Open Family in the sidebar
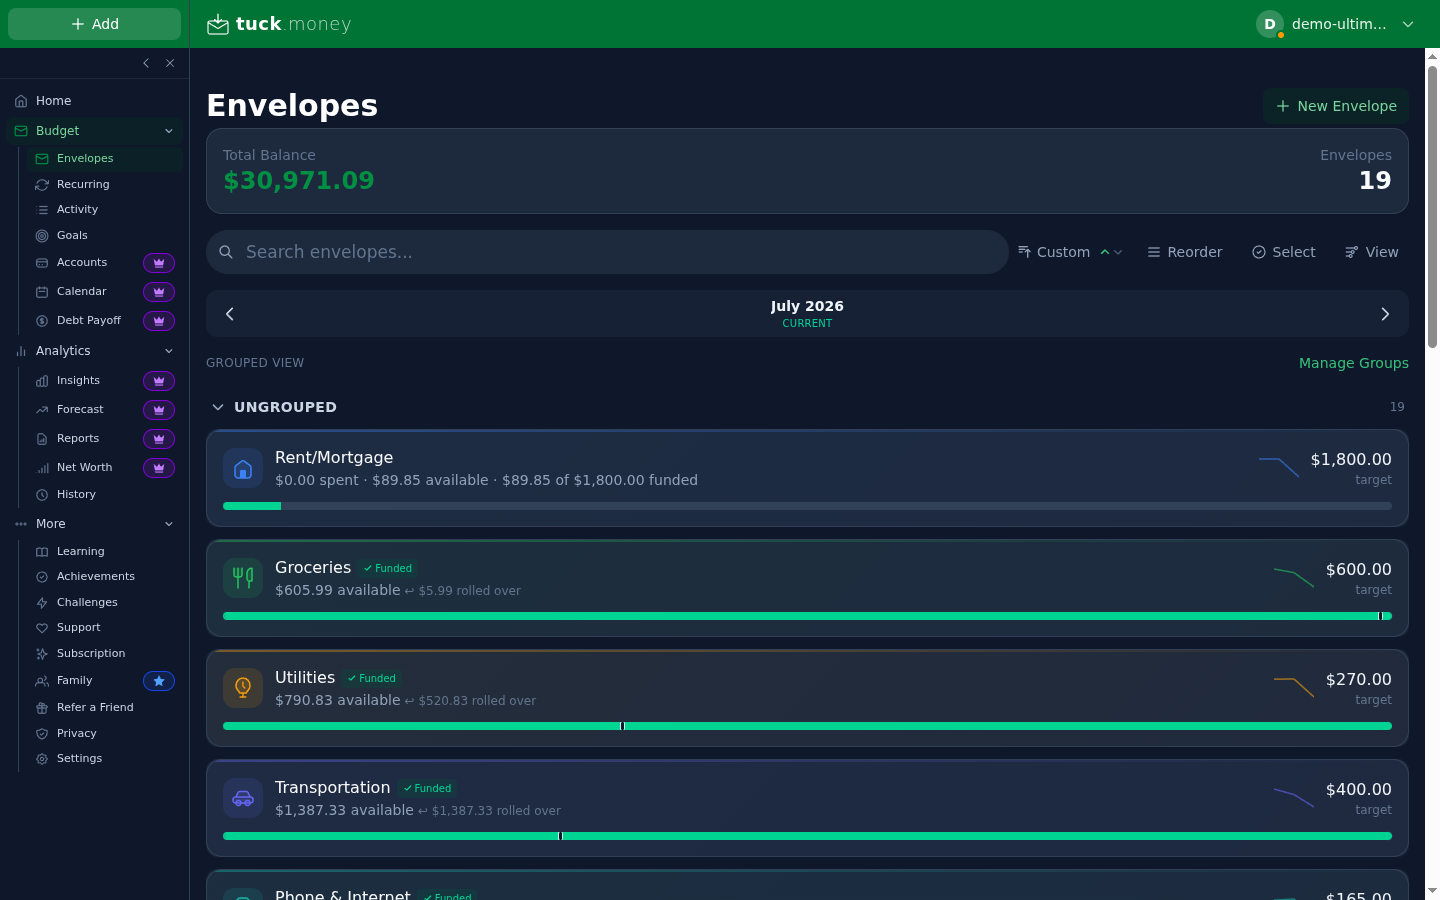 pyautogui.click(x=75, y=681)
